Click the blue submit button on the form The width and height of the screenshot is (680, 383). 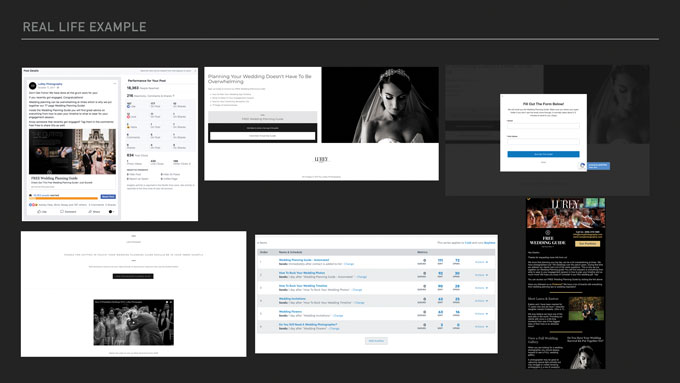(543, 154)
